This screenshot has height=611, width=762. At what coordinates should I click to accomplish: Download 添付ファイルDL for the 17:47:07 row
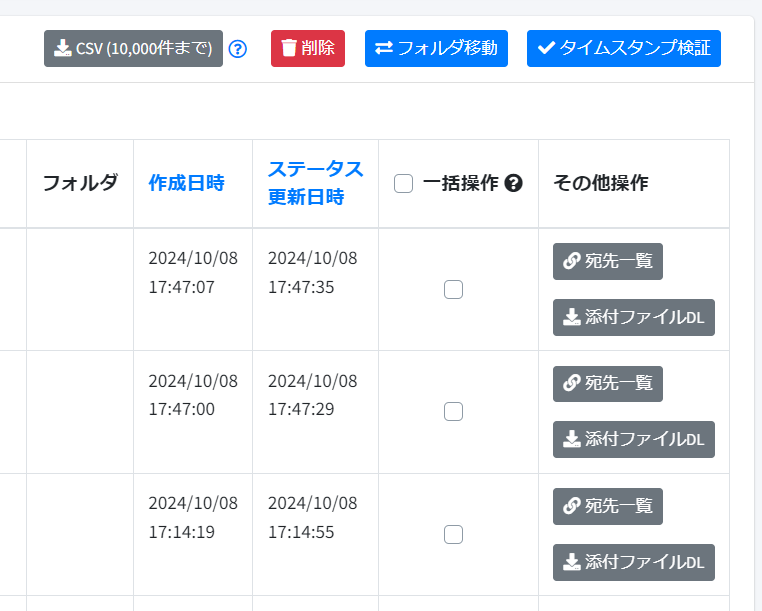click(x=633, y=317)
